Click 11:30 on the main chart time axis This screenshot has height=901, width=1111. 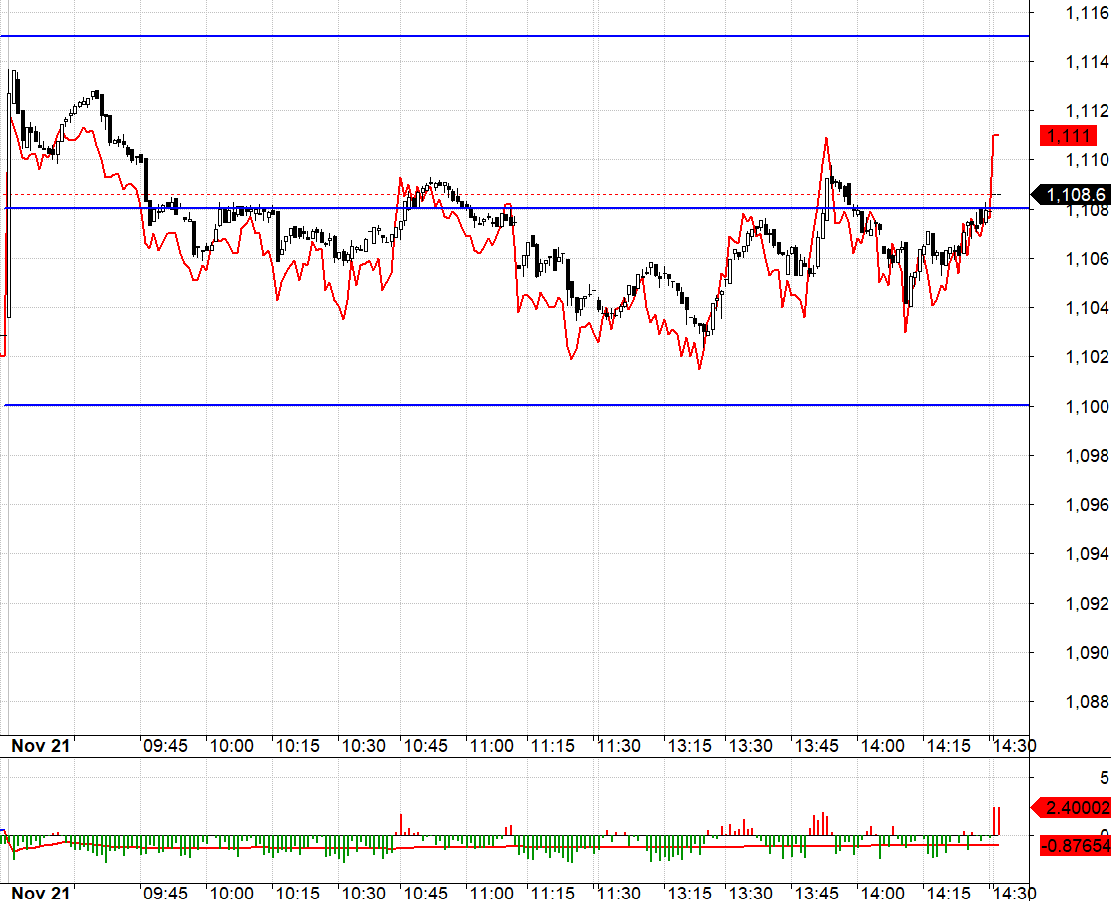(x=619, y=746)
